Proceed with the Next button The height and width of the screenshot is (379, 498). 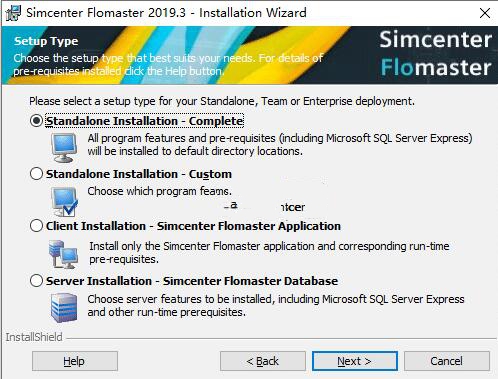click(x=355, y=361)
